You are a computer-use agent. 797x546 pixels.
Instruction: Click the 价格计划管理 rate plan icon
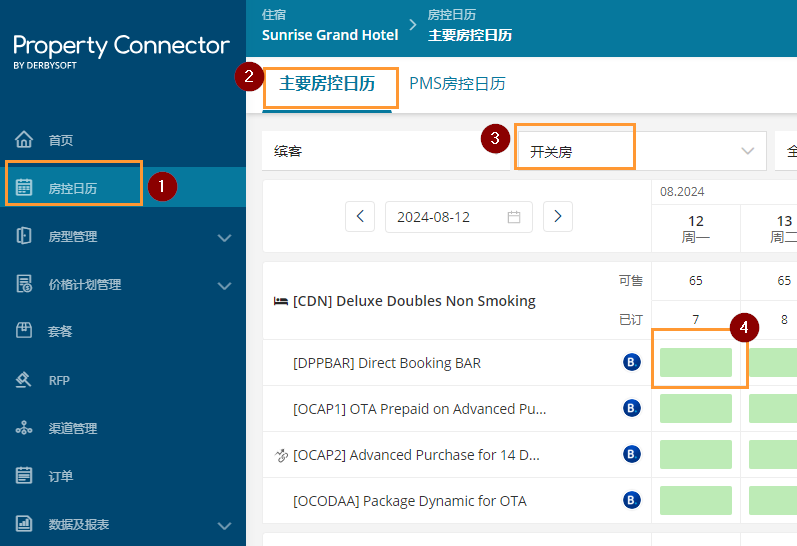click(24, 284)
